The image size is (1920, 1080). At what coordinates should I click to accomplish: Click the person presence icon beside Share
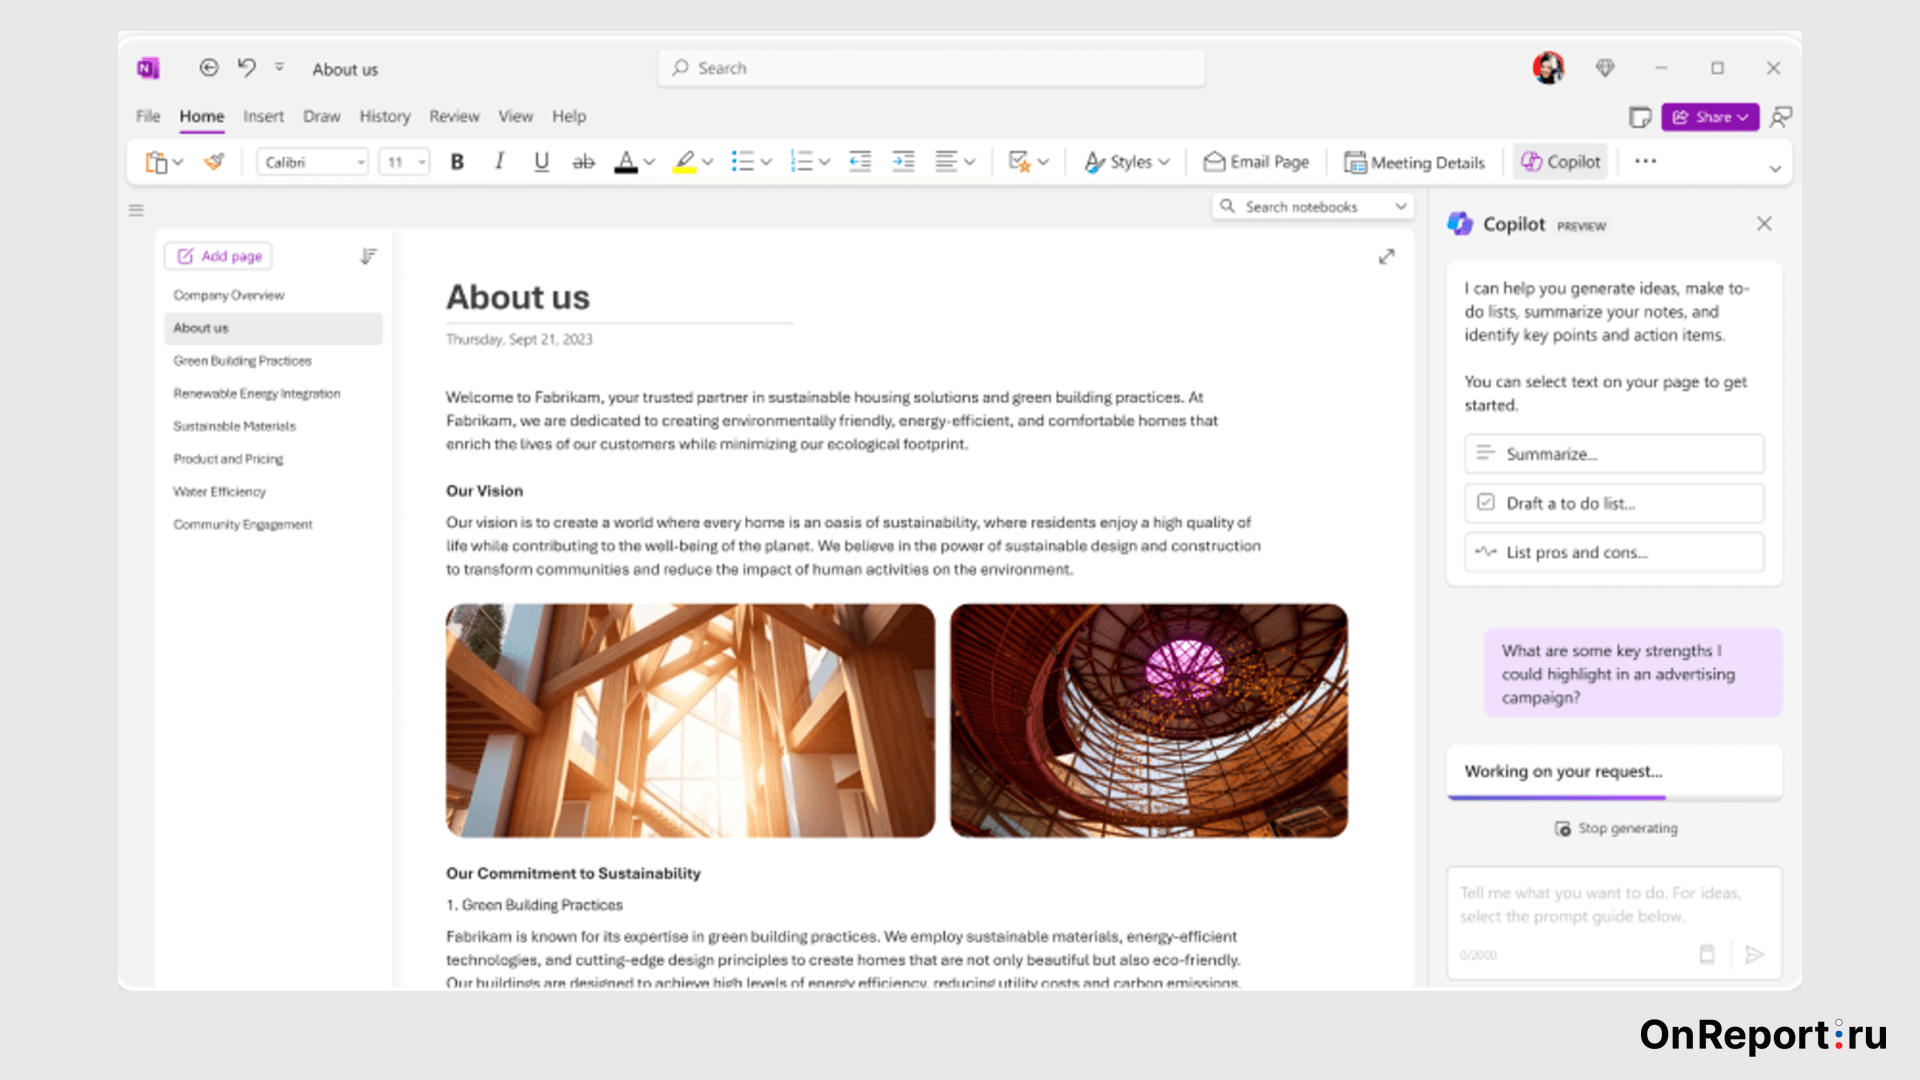coord(1781,117)
